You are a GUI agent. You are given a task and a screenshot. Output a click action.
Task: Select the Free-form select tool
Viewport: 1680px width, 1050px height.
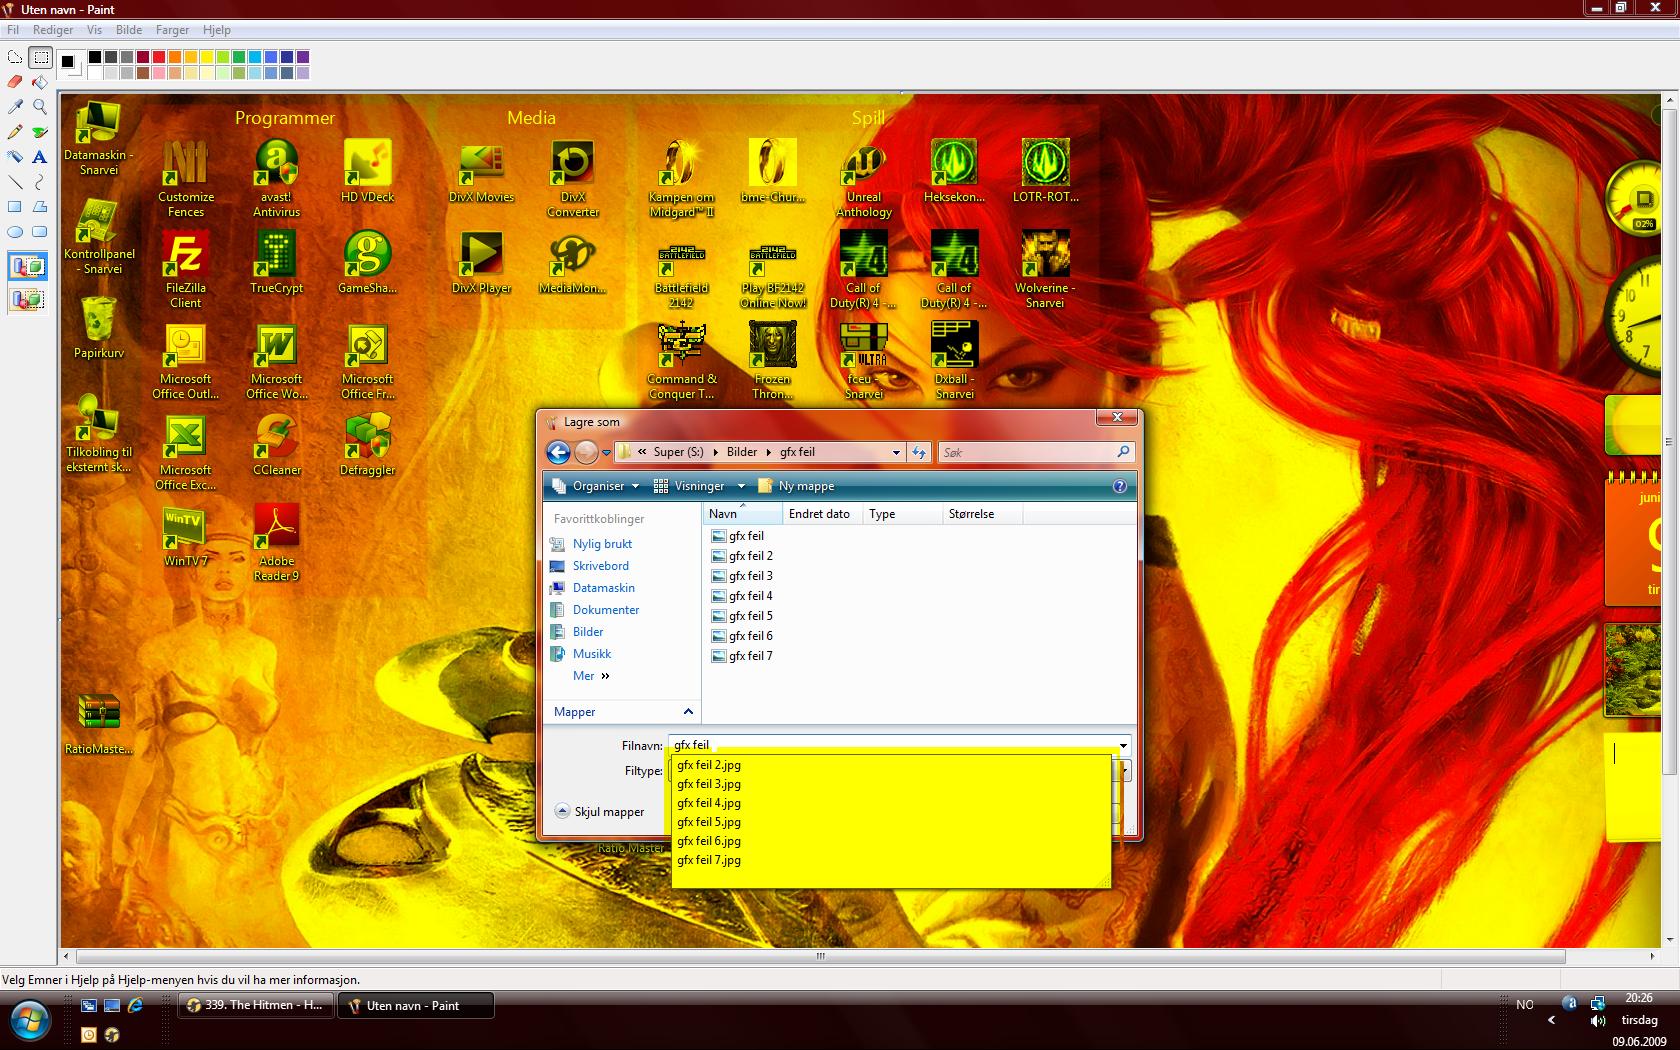[15, 58]
